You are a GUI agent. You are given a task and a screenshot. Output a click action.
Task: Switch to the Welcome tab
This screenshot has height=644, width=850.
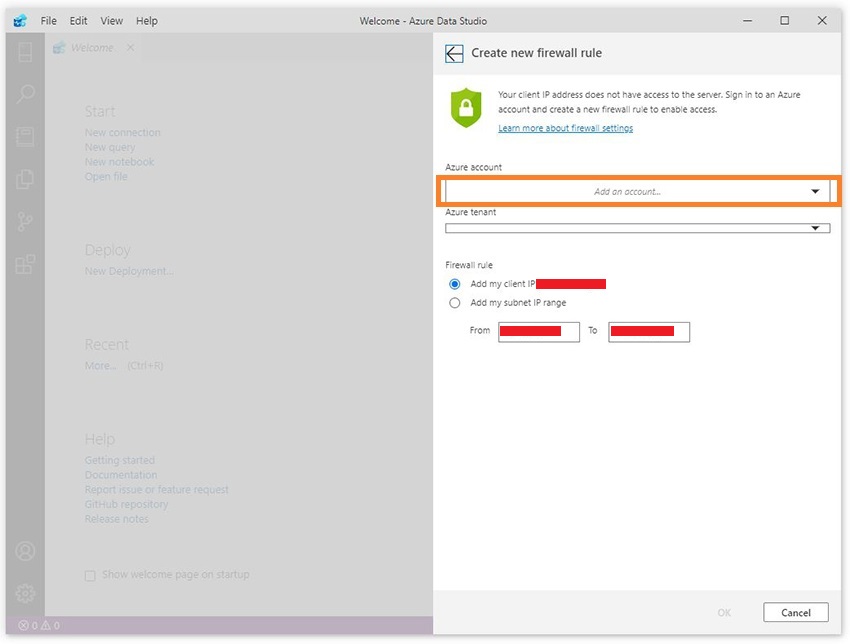coord(92,46)
